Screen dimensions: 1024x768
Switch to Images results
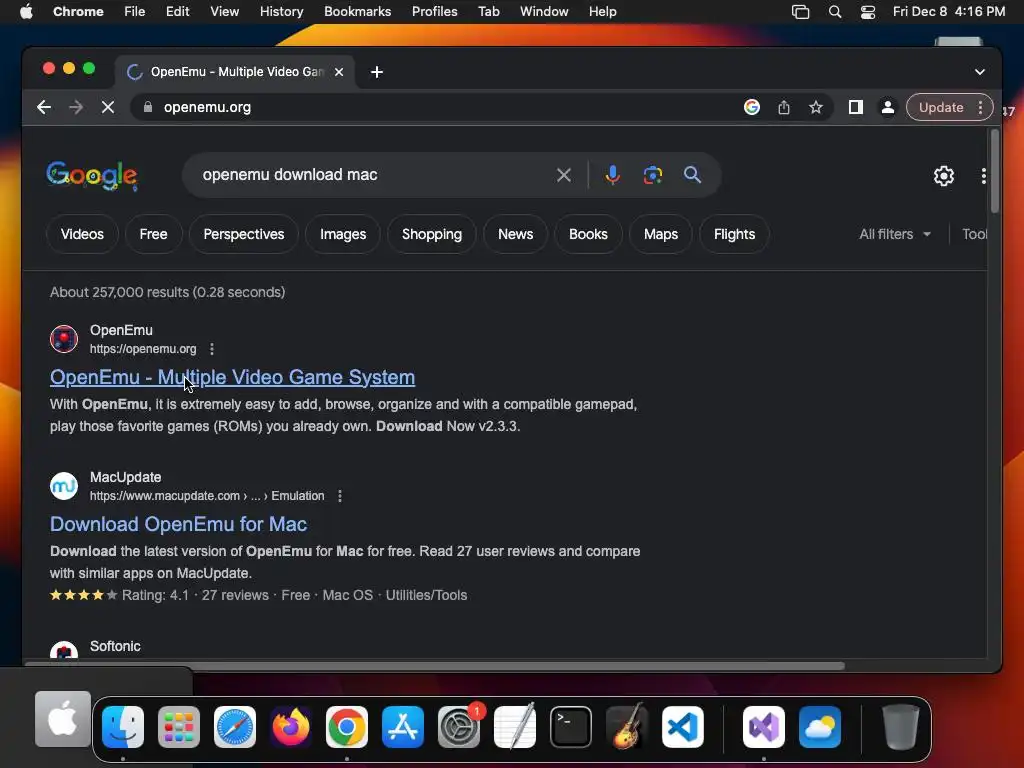[343, 234]
